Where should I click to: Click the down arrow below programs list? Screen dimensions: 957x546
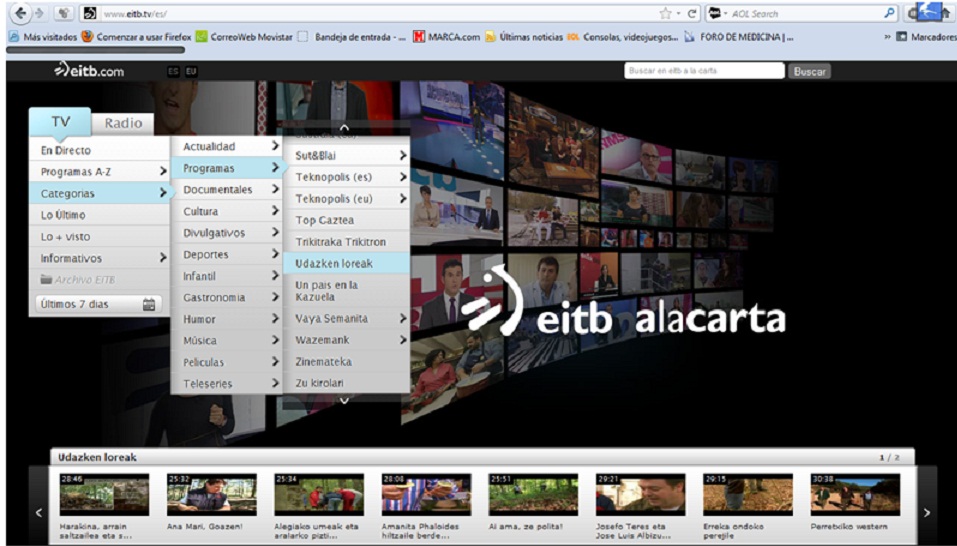point(344,400)
